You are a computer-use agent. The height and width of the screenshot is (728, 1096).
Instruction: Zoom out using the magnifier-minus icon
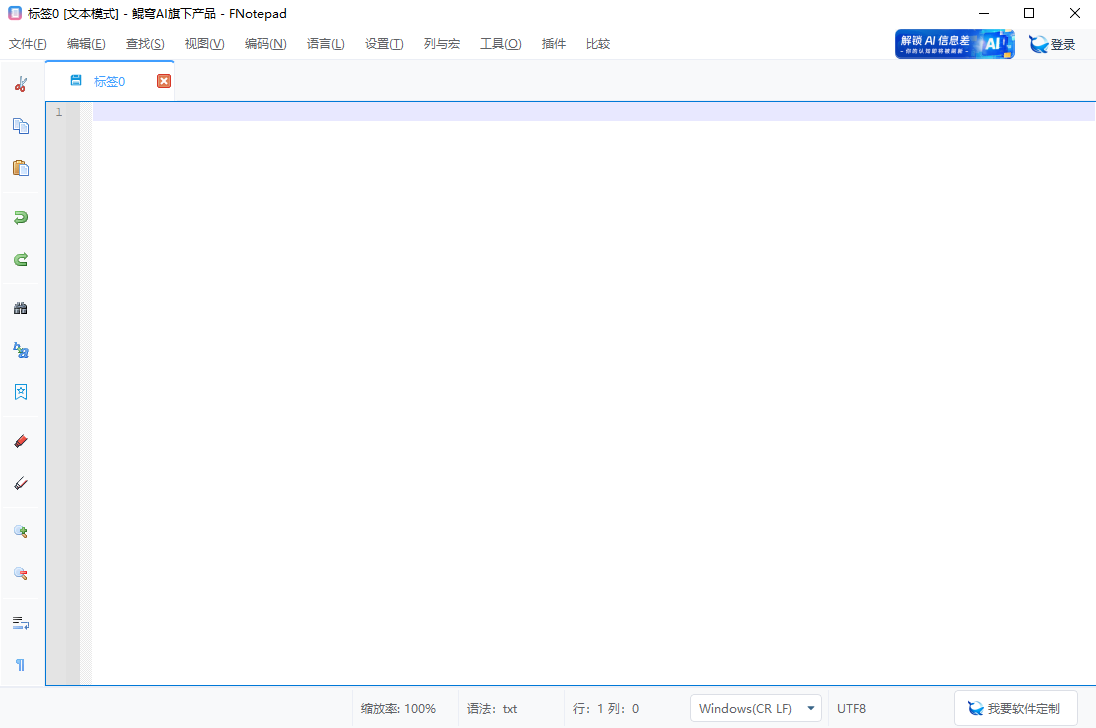click(21, 573)
